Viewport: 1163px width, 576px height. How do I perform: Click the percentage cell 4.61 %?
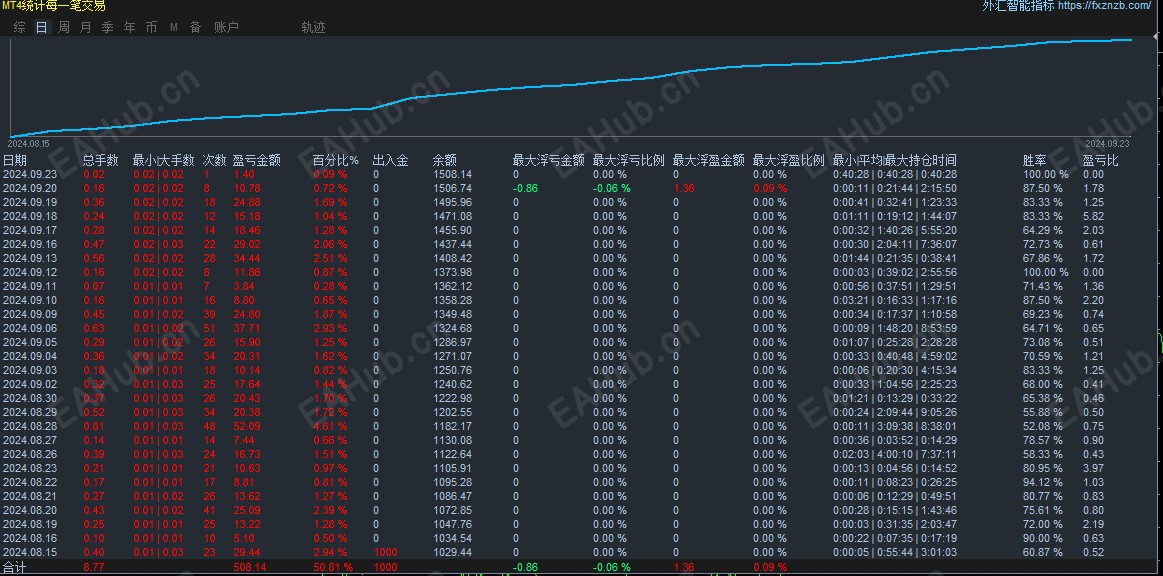pos(329,426)
